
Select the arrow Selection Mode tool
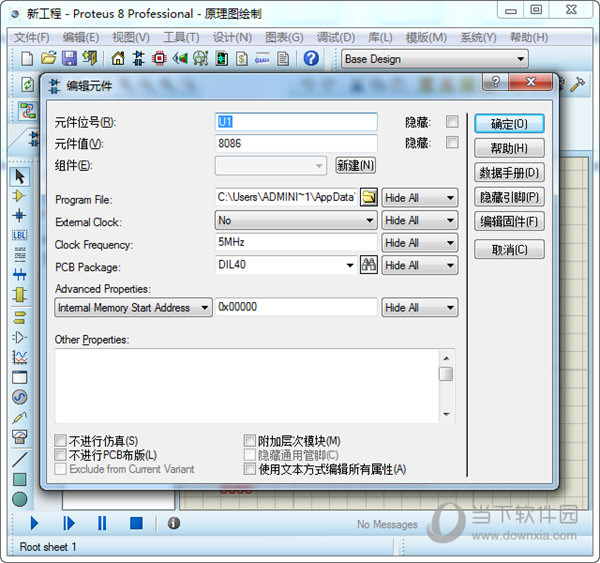pyautogui.click(x=20, y=176)
